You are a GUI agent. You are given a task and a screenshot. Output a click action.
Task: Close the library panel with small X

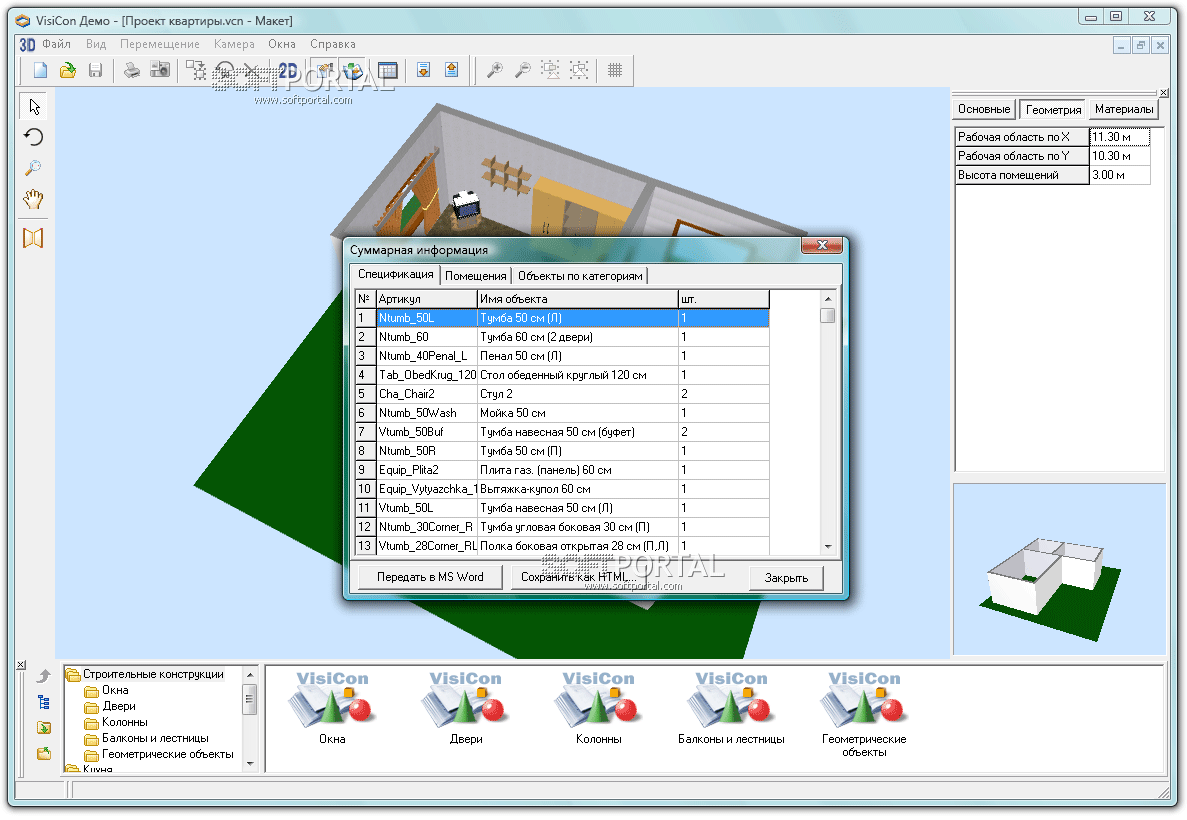tap(21, 665)
